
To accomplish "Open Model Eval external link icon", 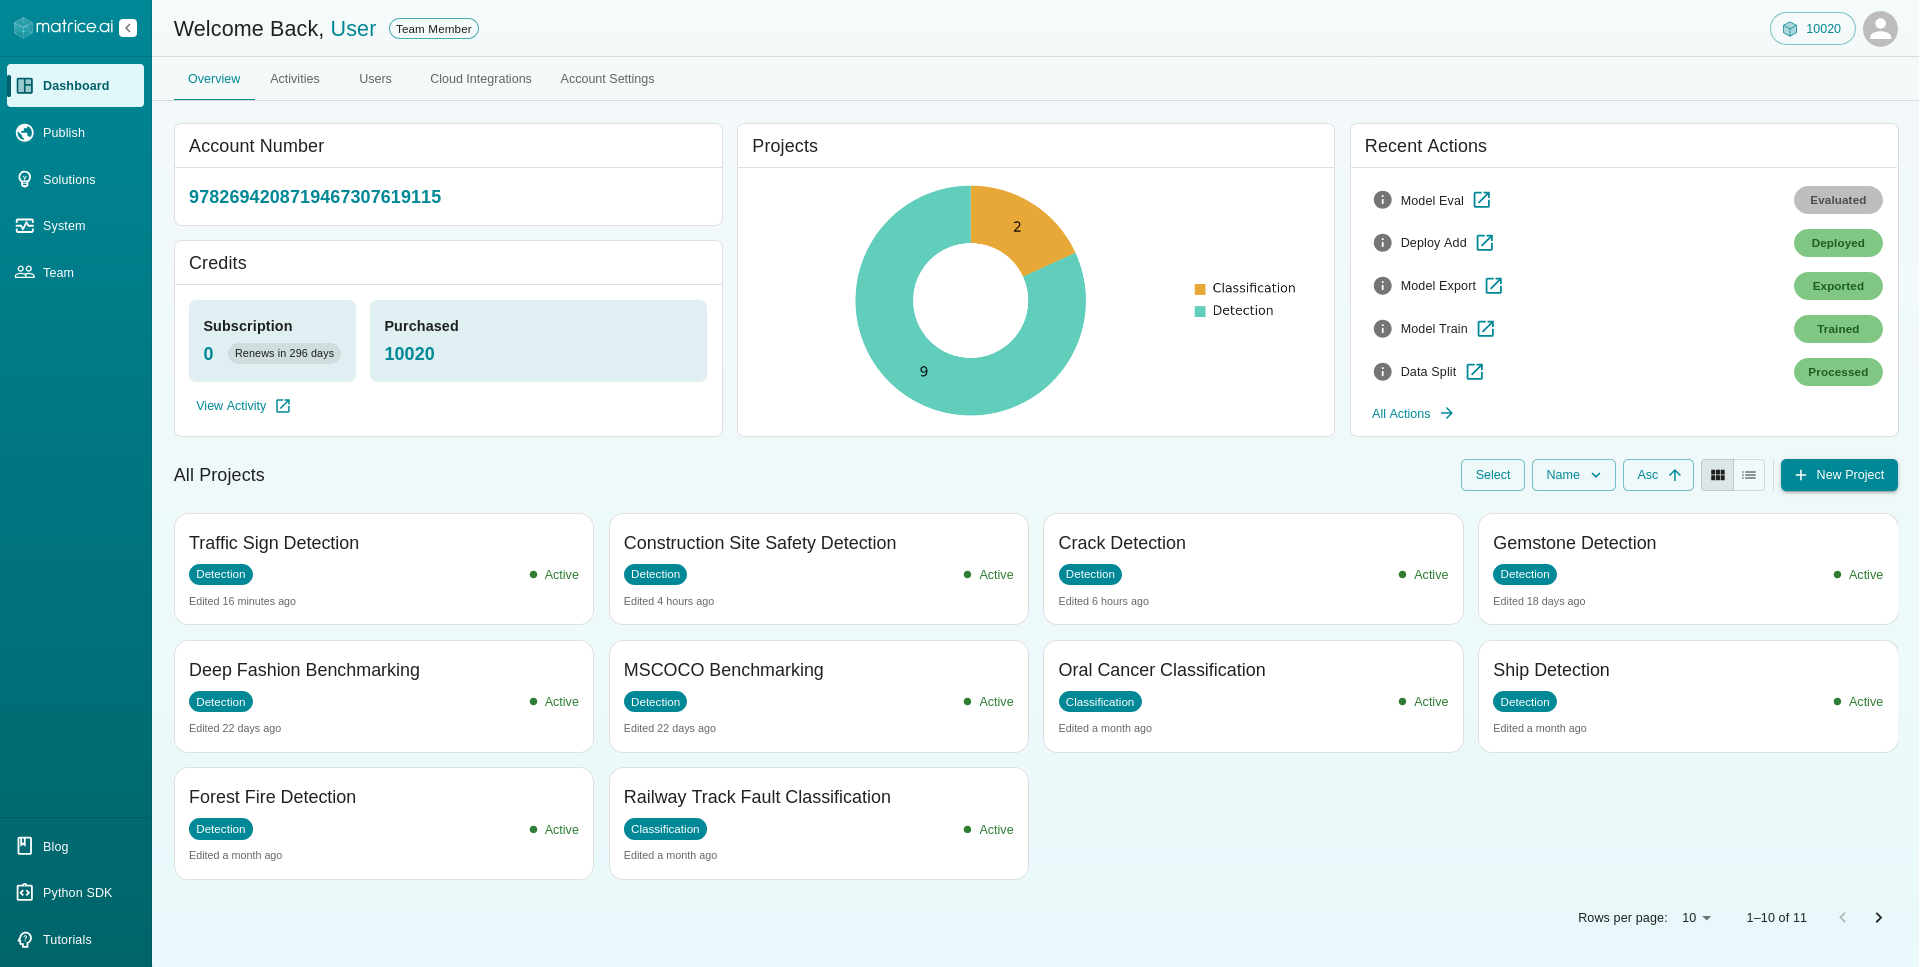I will point(1482,200).
